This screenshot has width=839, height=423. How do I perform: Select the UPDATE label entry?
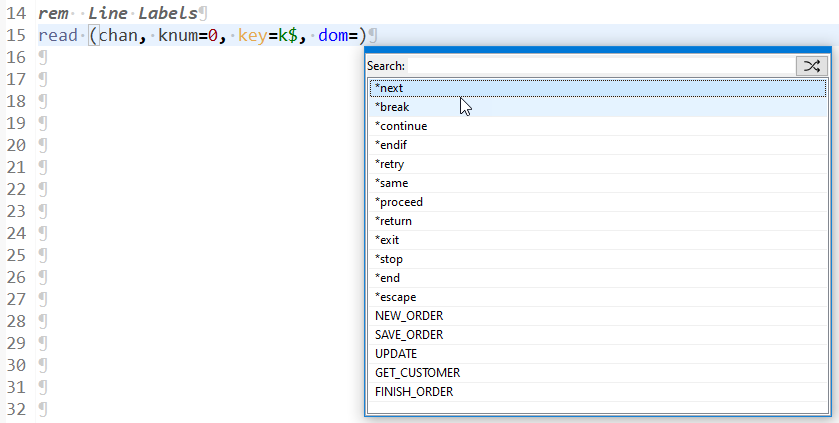396,354
